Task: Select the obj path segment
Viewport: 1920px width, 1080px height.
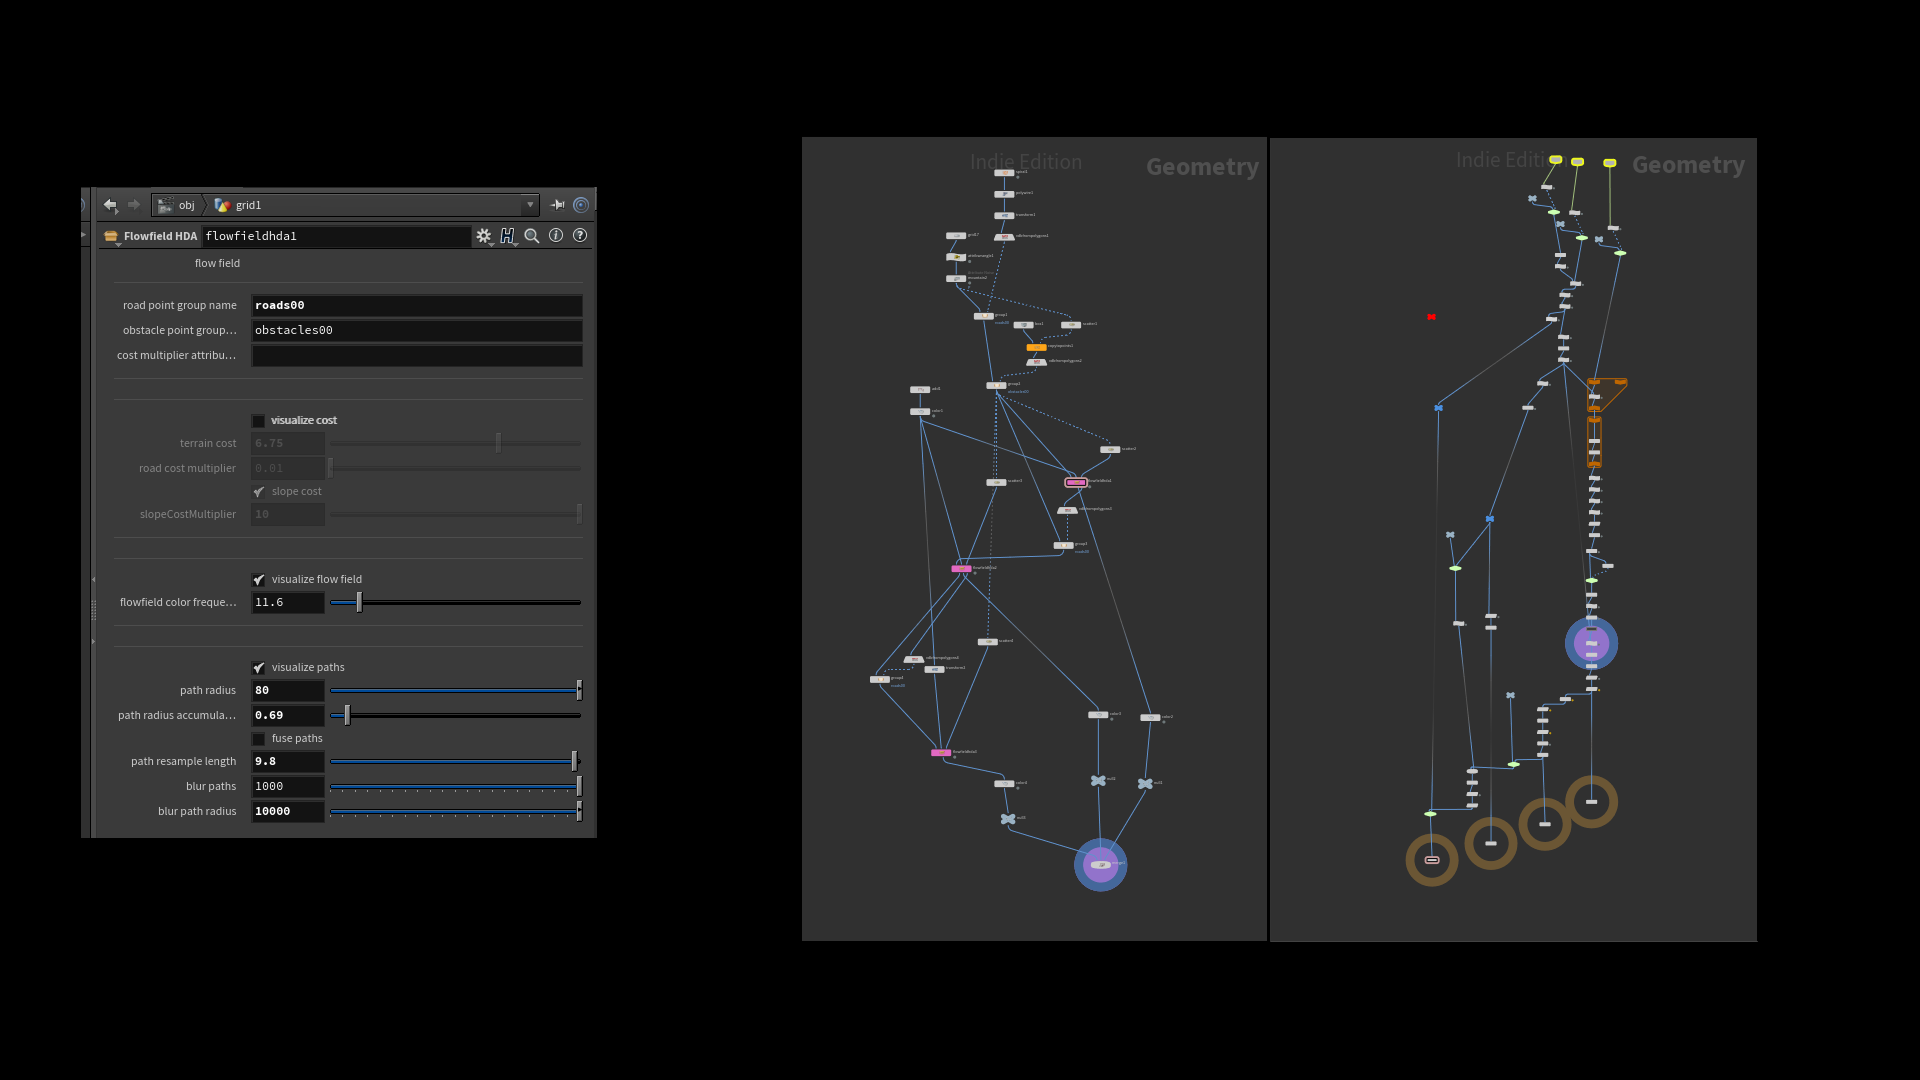Action: (186, 205)
